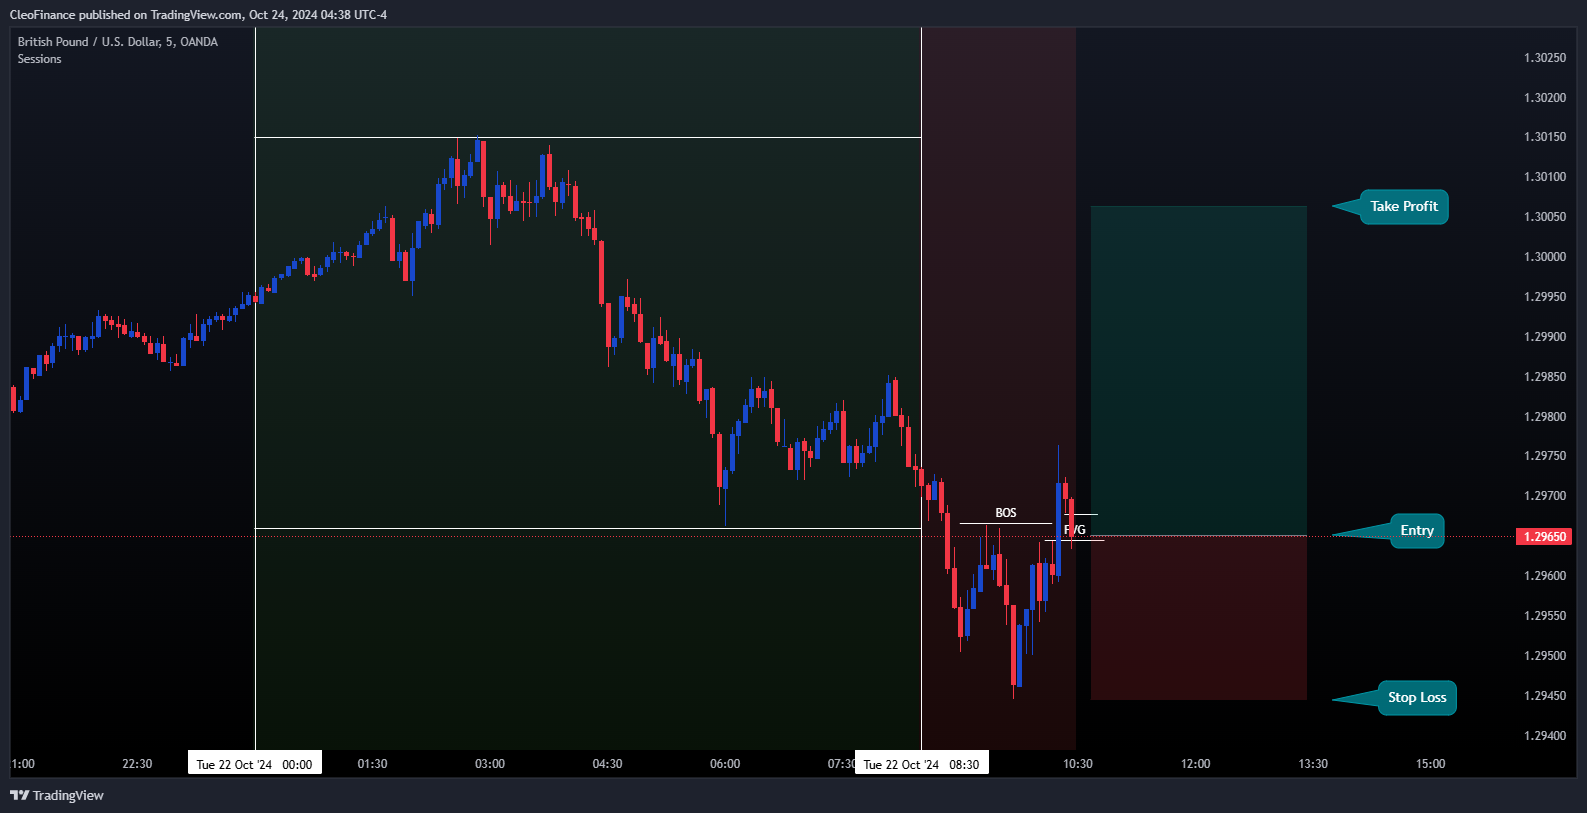The height and width of the screenshot is (813, 1587).
Task: Click the Tue 22 Oct '24 00:00 time marker
Action: coord(255,764)
